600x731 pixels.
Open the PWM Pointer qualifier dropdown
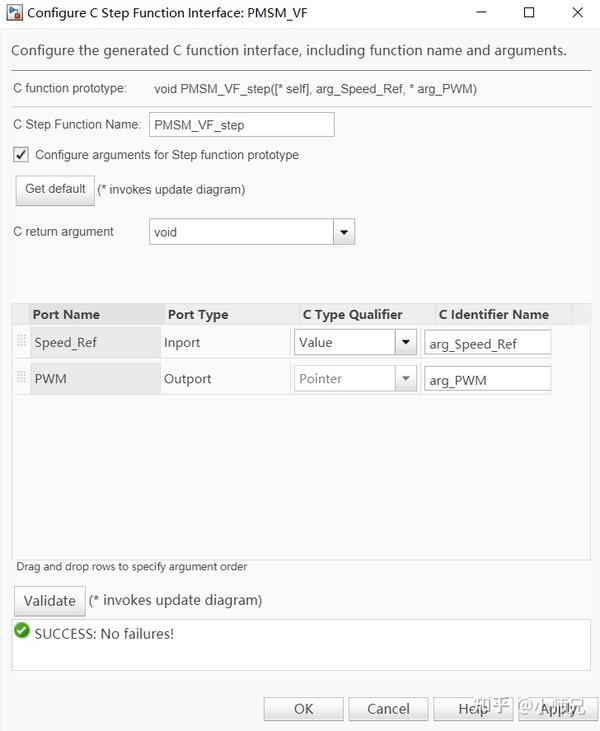[405, 379]
